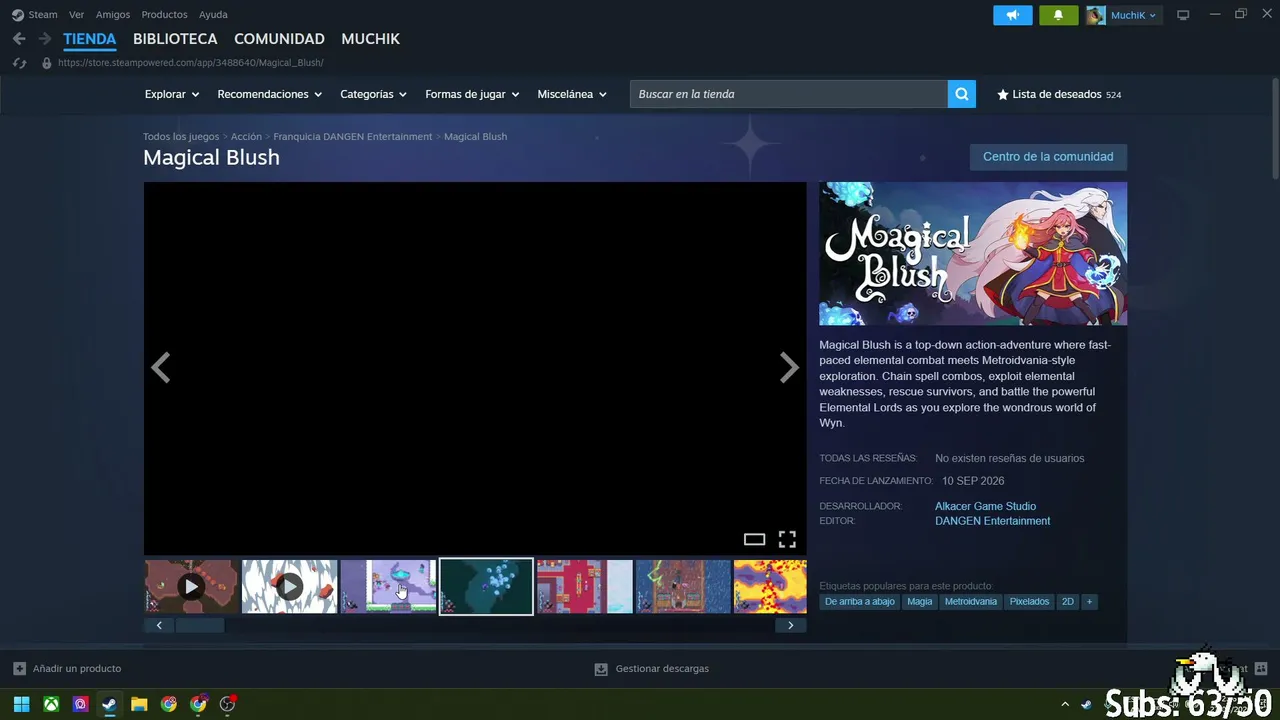
Task: Open the Ayuda menu
Action: [x=213, y=15]
